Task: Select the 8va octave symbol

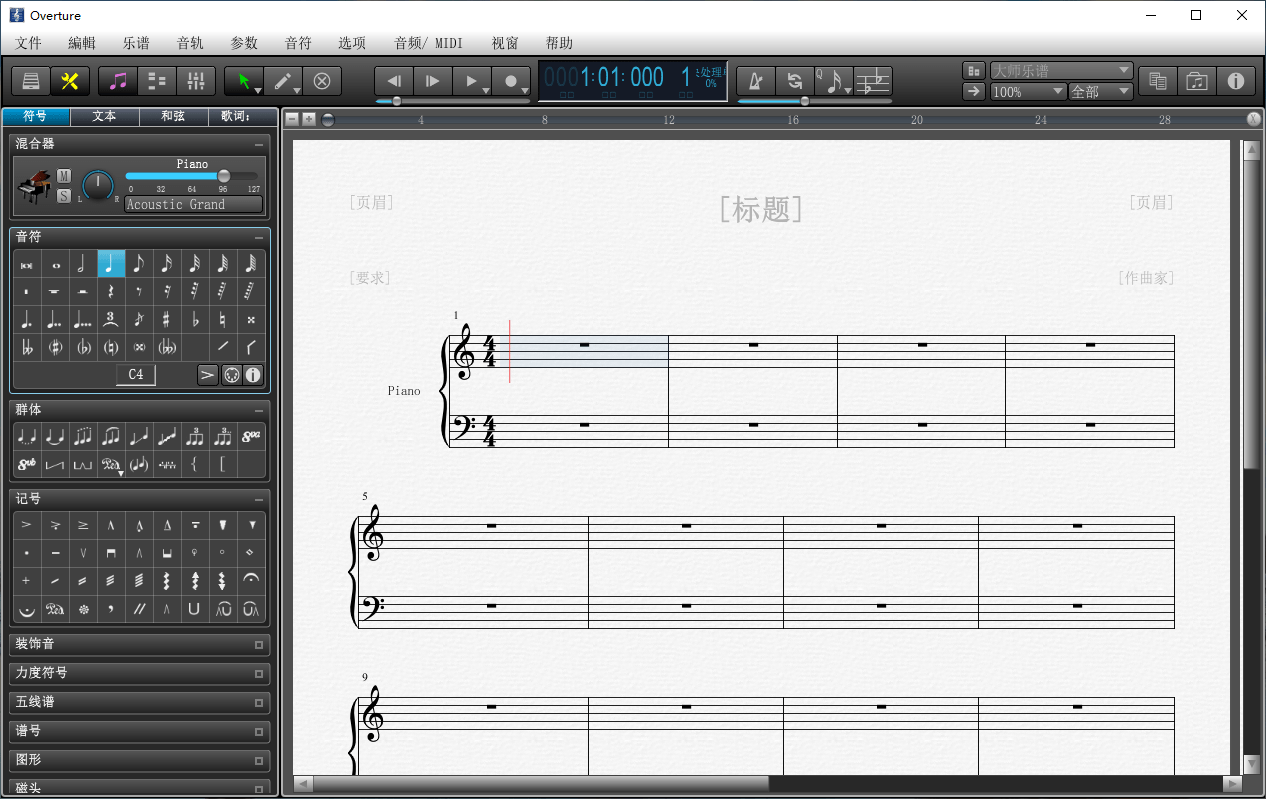Action: coord(251,437)
